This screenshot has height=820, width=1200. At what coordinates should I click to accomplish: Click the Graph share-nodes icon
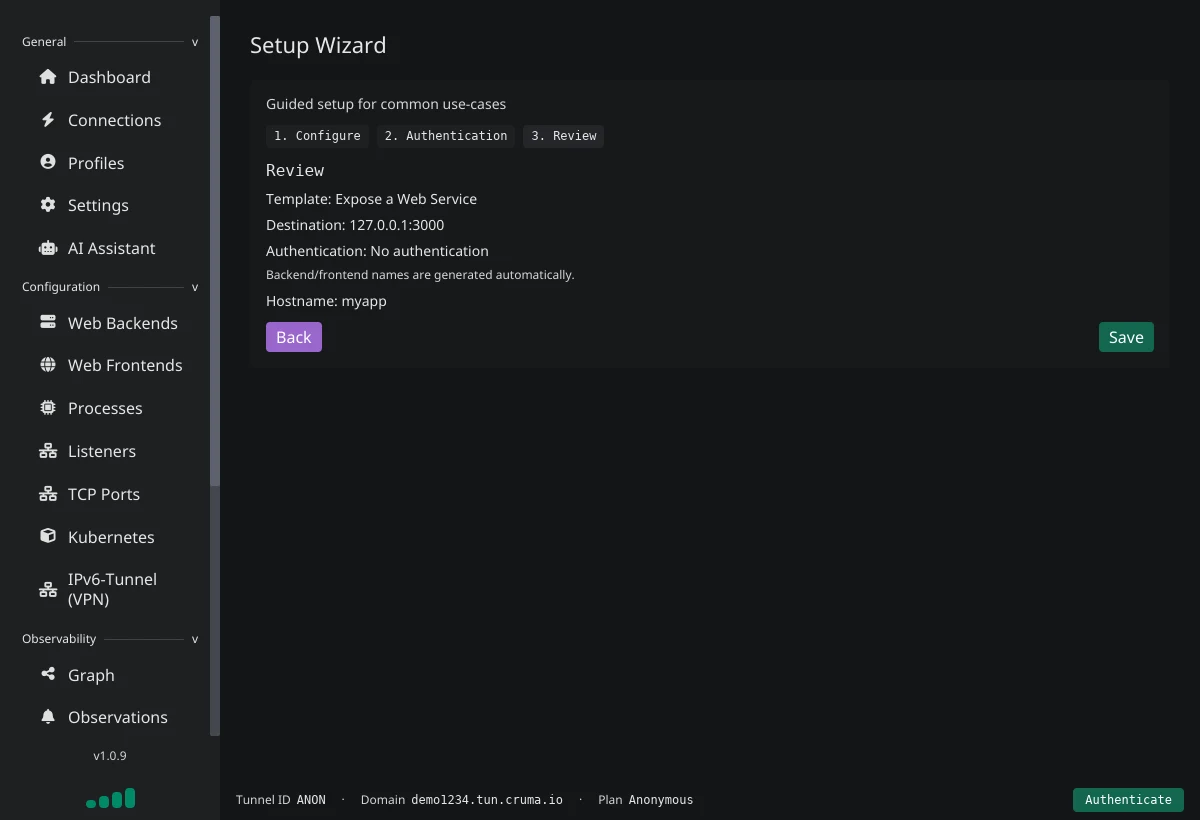(47, 674)
